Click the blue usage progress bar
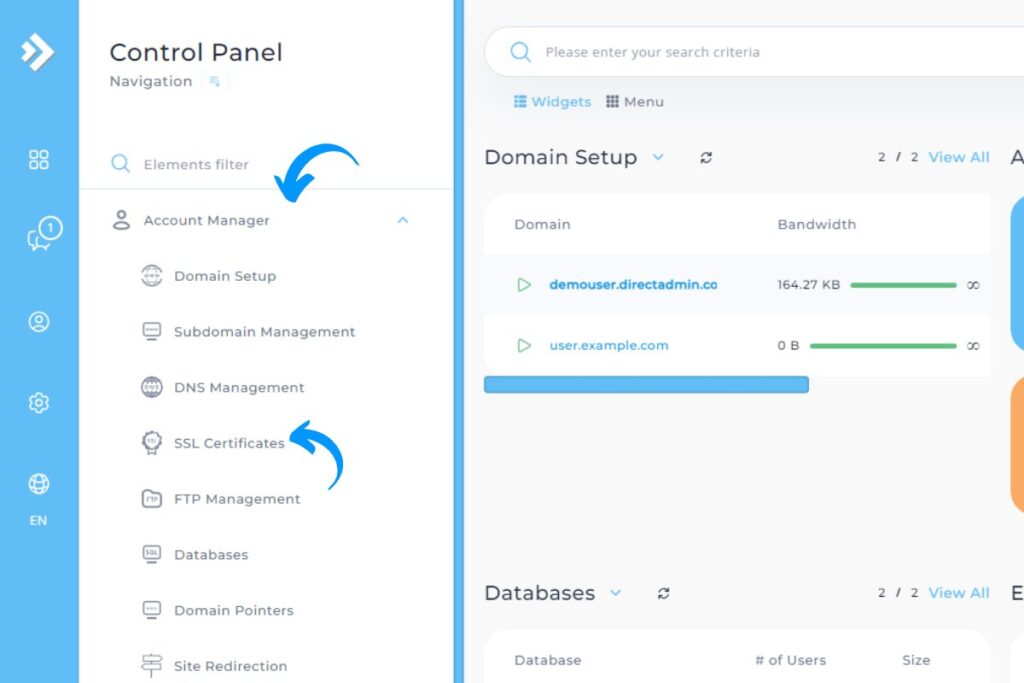This screenshot has width=1024, height=683. [646, 384]
